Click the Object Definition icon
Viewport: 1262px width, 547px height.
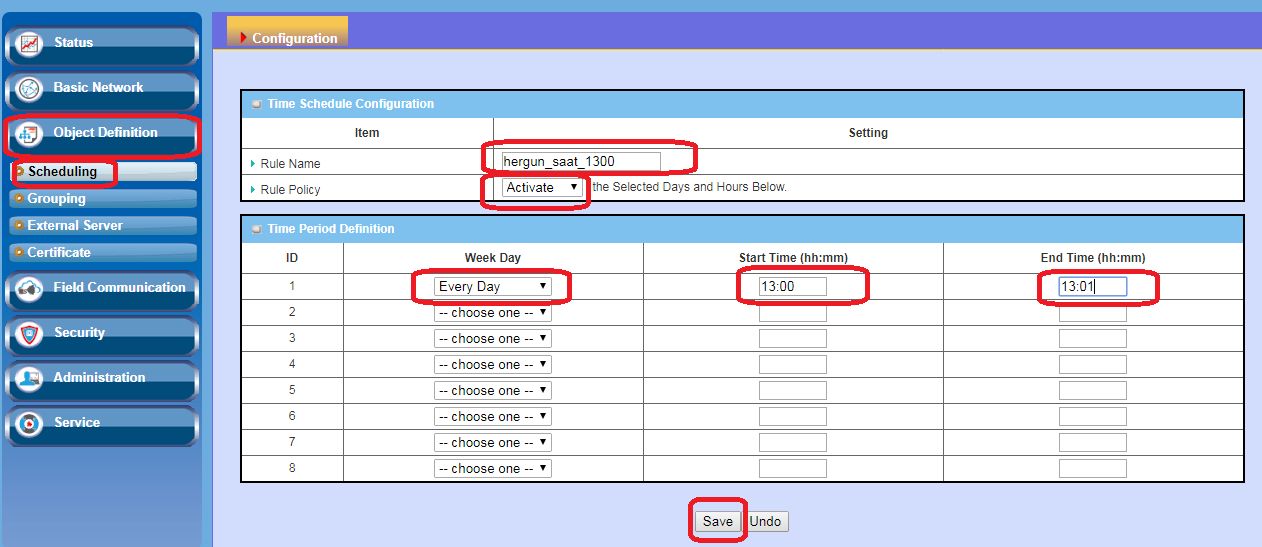point(29,134)
